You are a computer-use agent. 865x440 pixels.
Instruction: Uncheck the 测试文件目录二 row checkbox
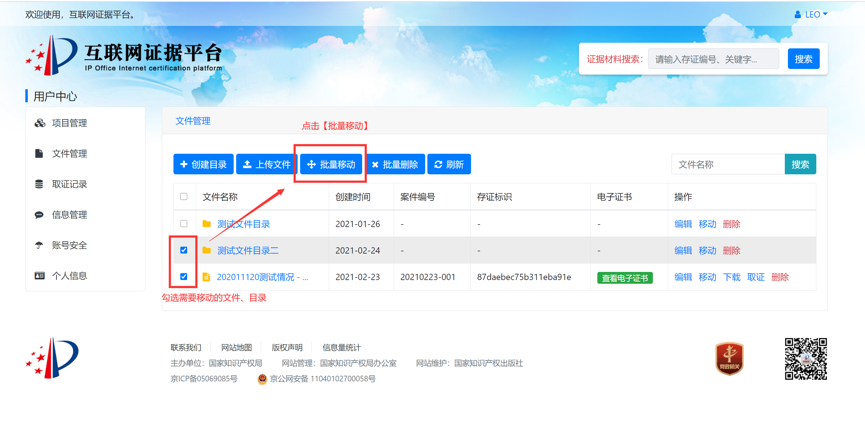coord(184,250)
